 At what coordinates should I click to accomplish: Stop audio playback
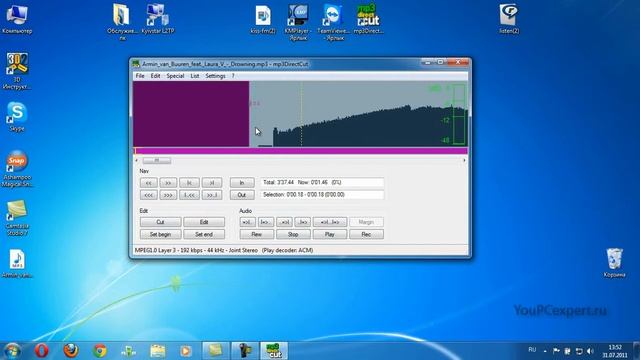293,234
